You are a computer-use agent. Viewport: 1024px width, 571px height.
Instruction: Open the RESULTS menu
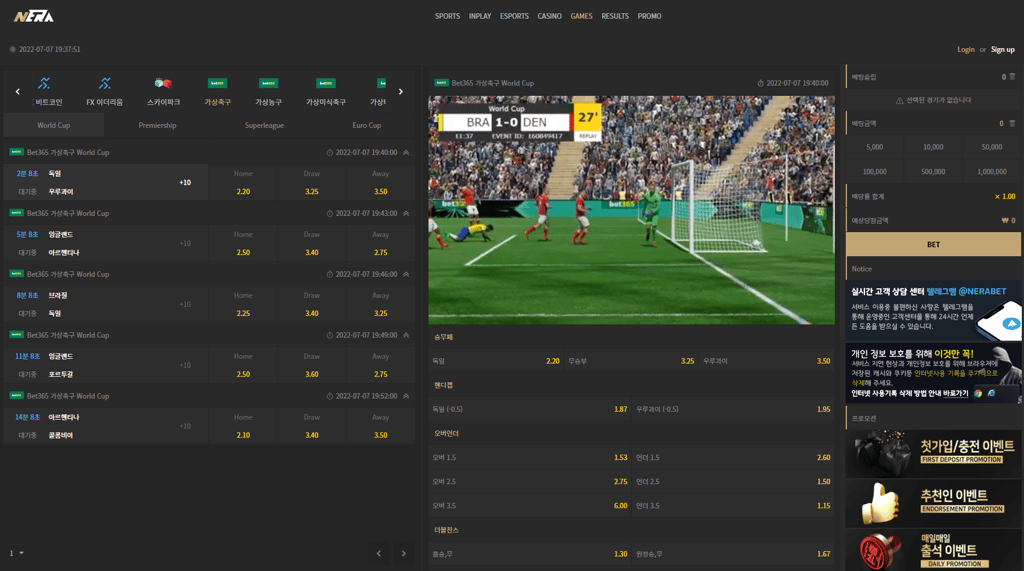pyautogui.click(x=615, y=16)
